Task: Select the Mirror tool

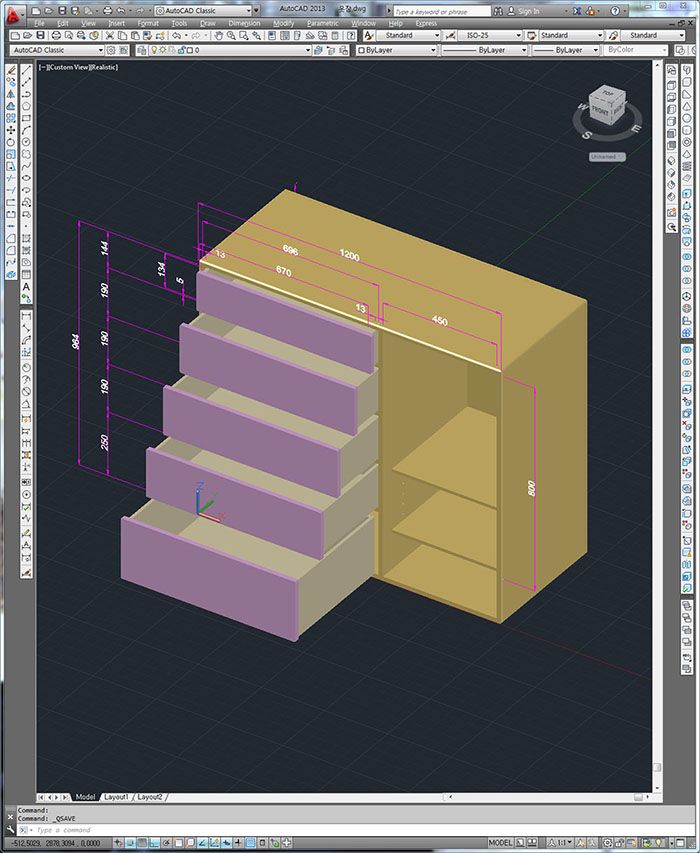Action: [x=11, y=94]
